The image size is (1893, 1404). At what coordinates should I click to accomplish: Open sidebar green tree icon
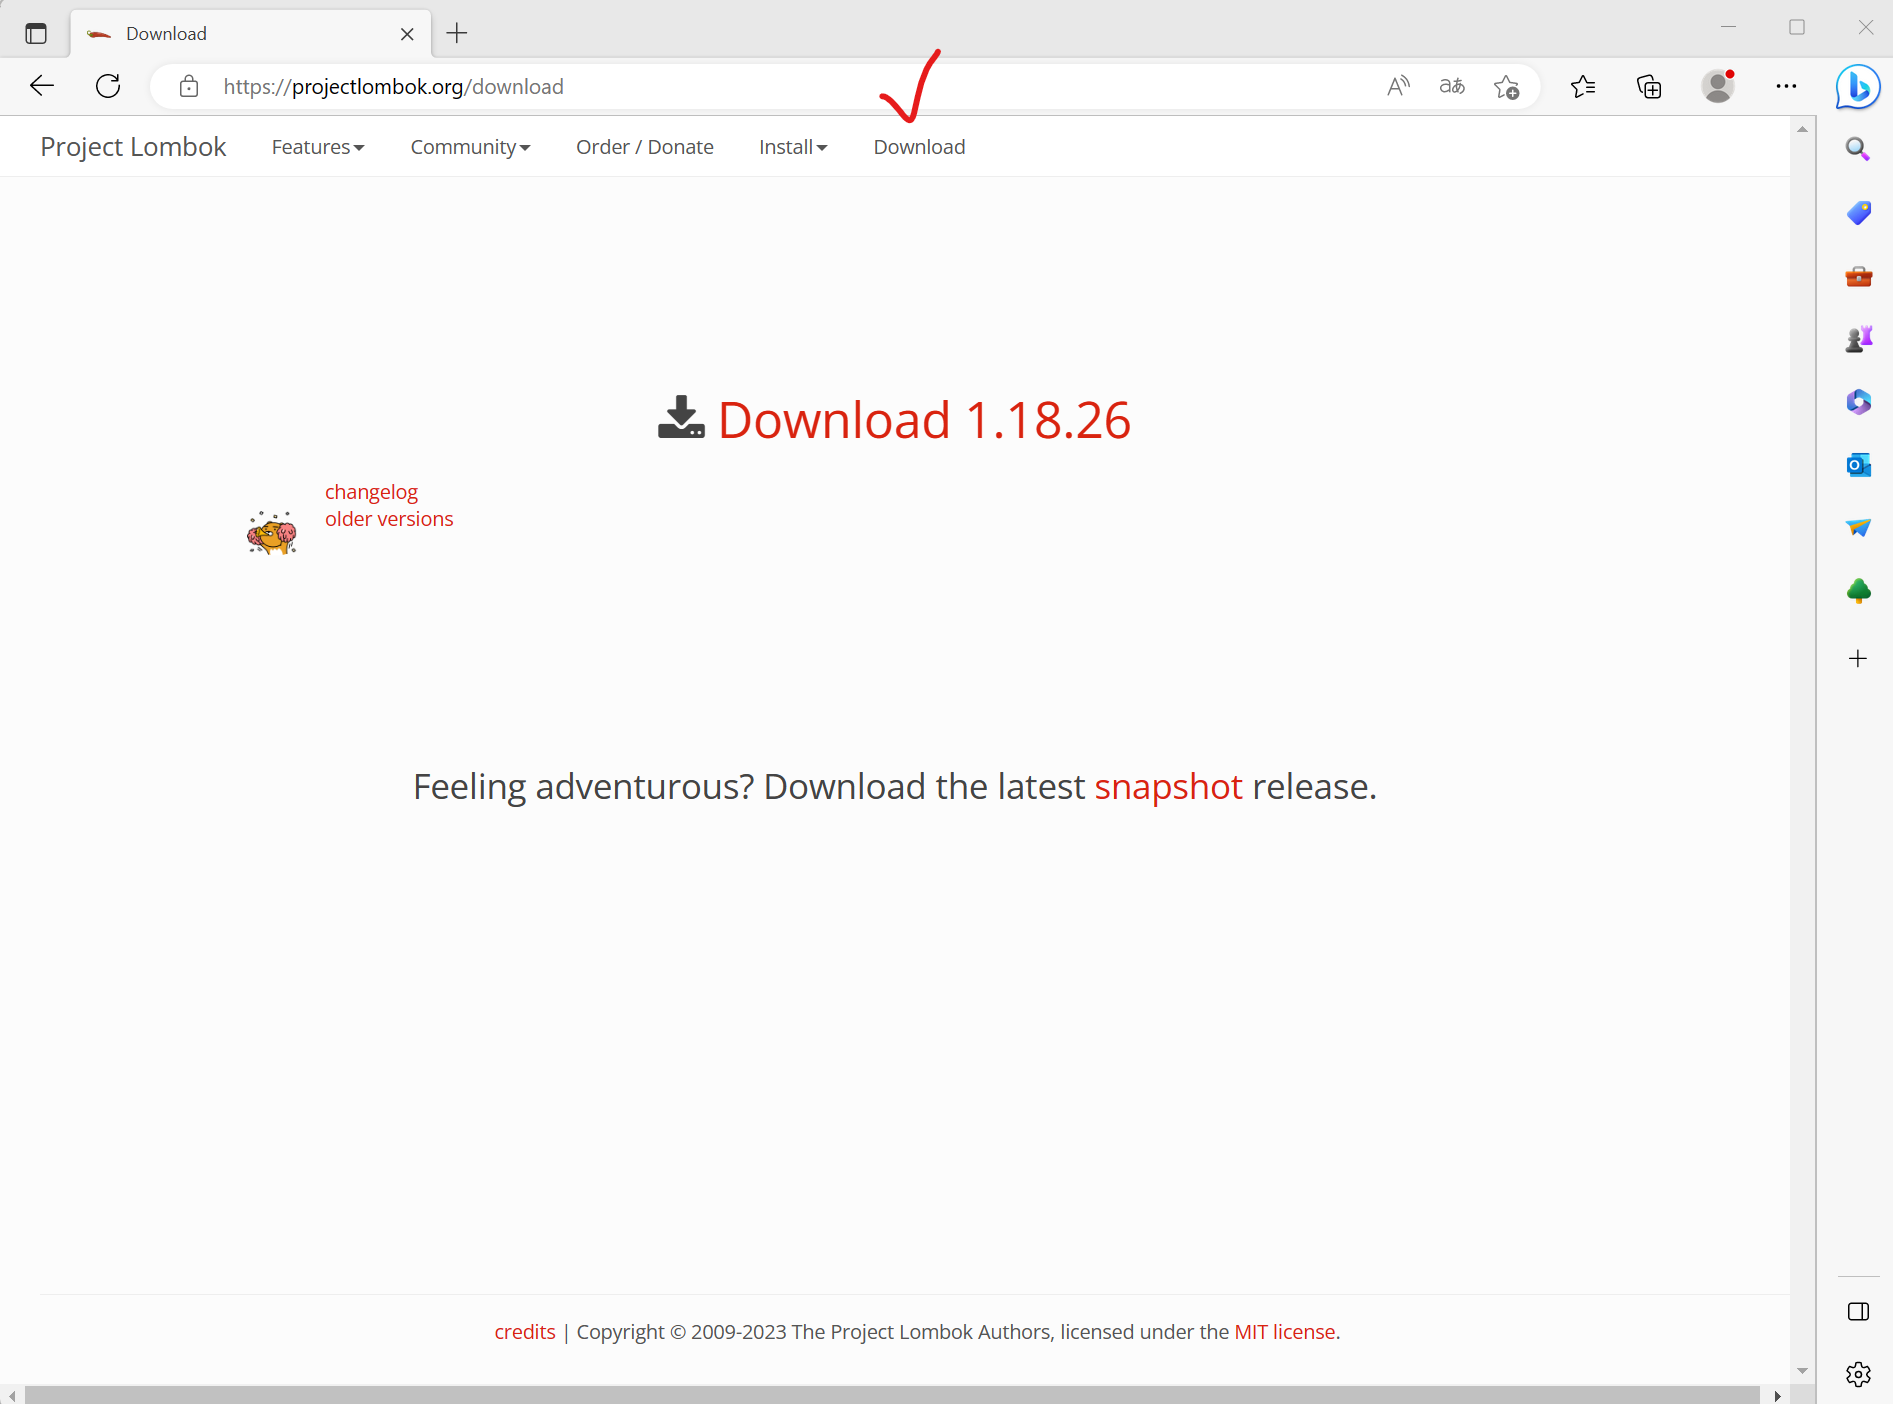1858,591
